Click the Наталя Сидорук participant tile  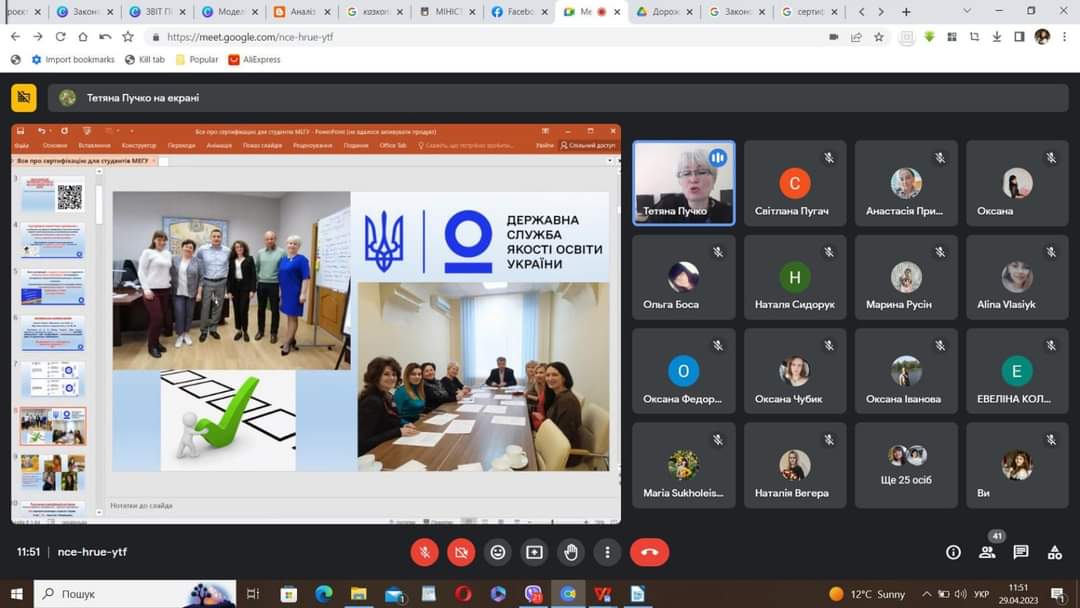[x=795, y=277]
